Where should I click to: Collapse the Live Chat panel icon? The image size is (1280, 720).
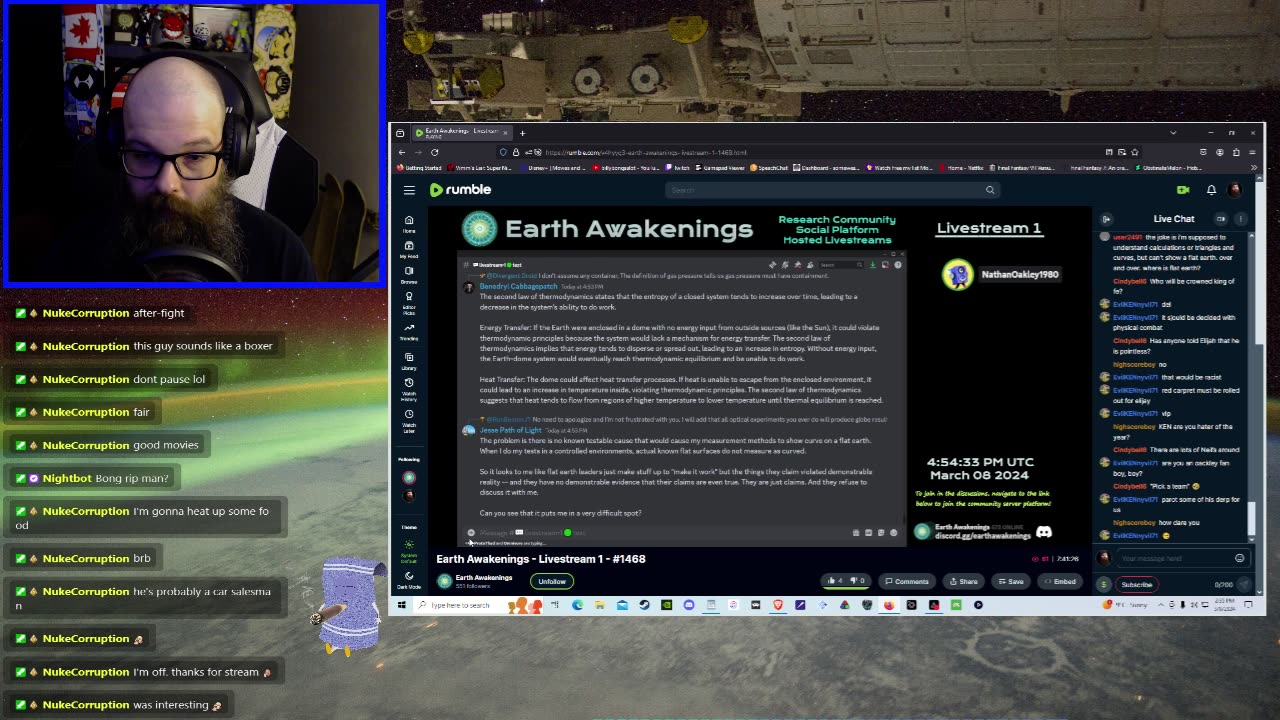coord(1107,219)
